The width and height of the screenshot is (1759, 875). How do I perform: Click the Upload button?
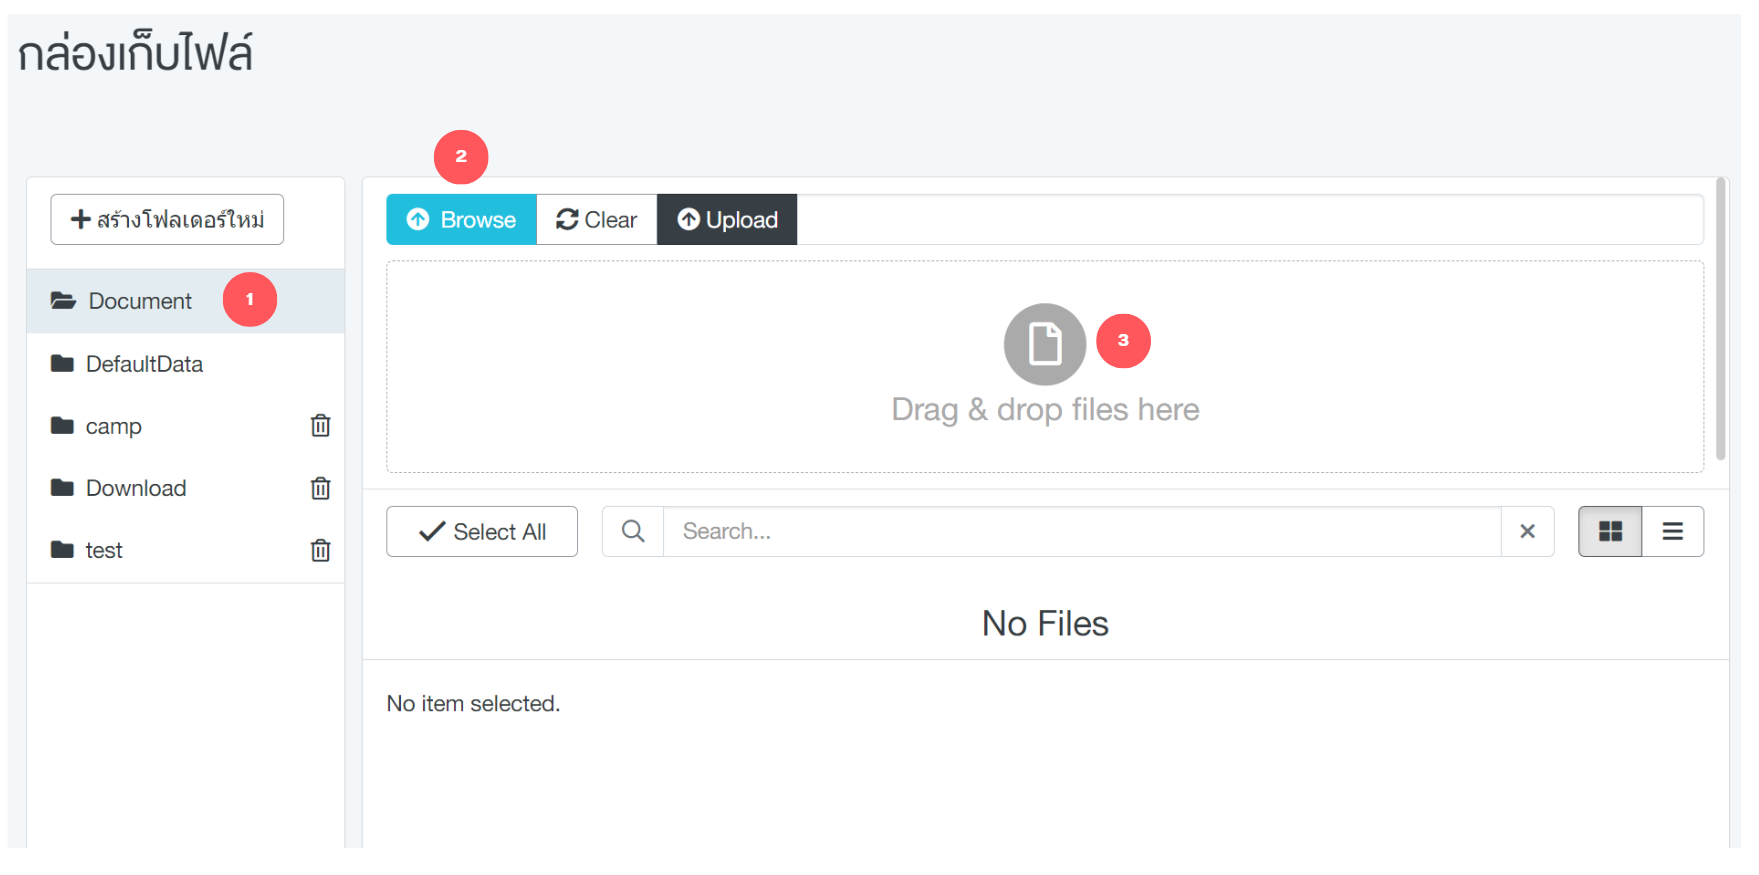click(x=727, y=220)
